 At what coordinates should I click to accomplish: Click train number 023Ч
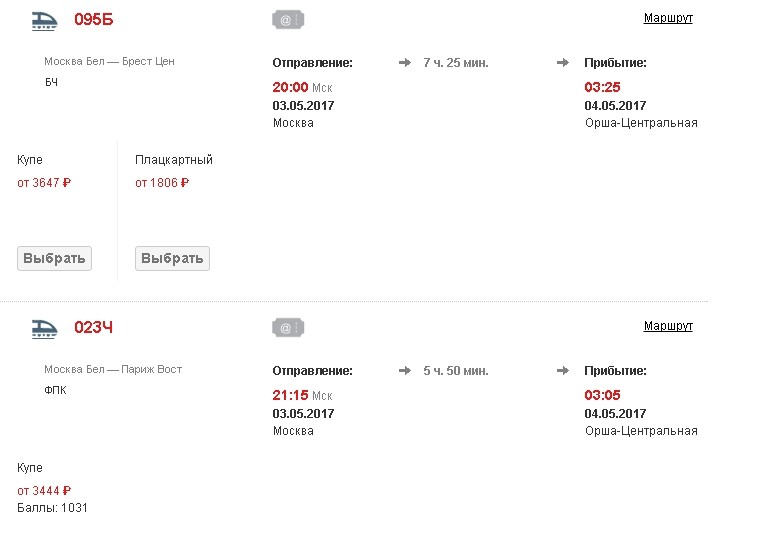[94, 327]
